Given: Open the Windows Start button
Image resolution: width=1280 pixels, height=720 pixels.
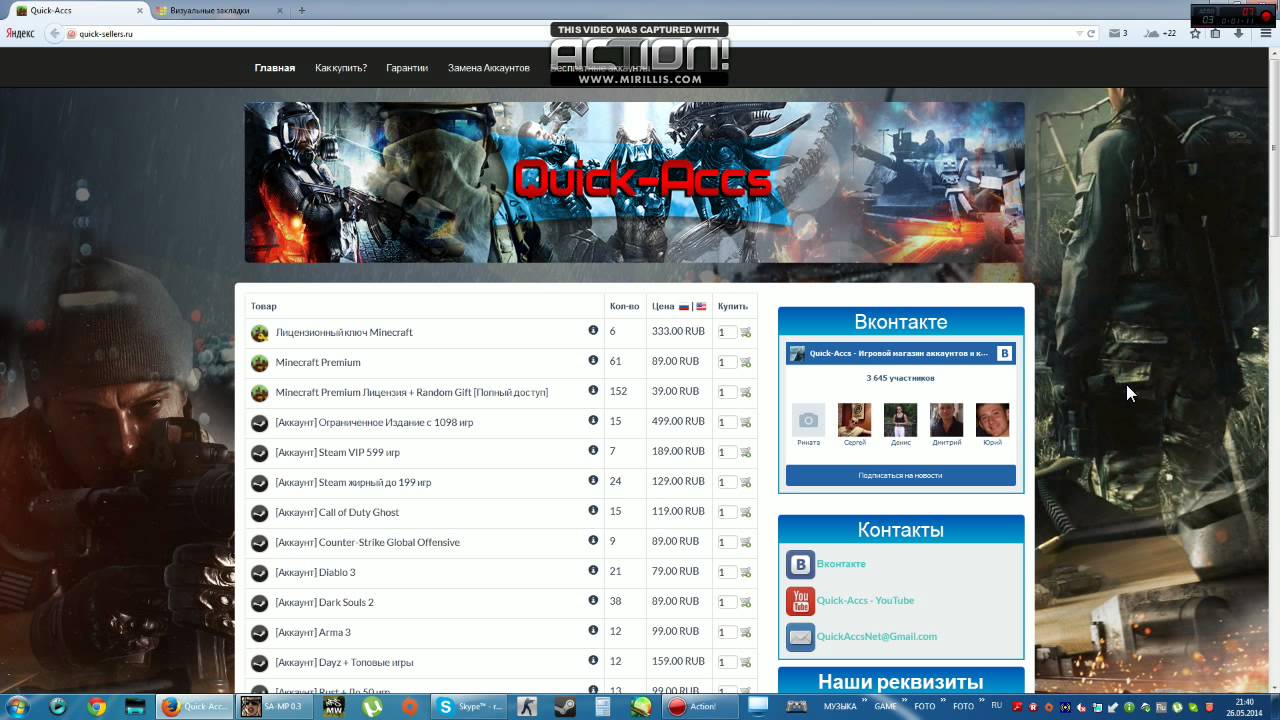Looking at the screenshot, I should coord(19,706).
